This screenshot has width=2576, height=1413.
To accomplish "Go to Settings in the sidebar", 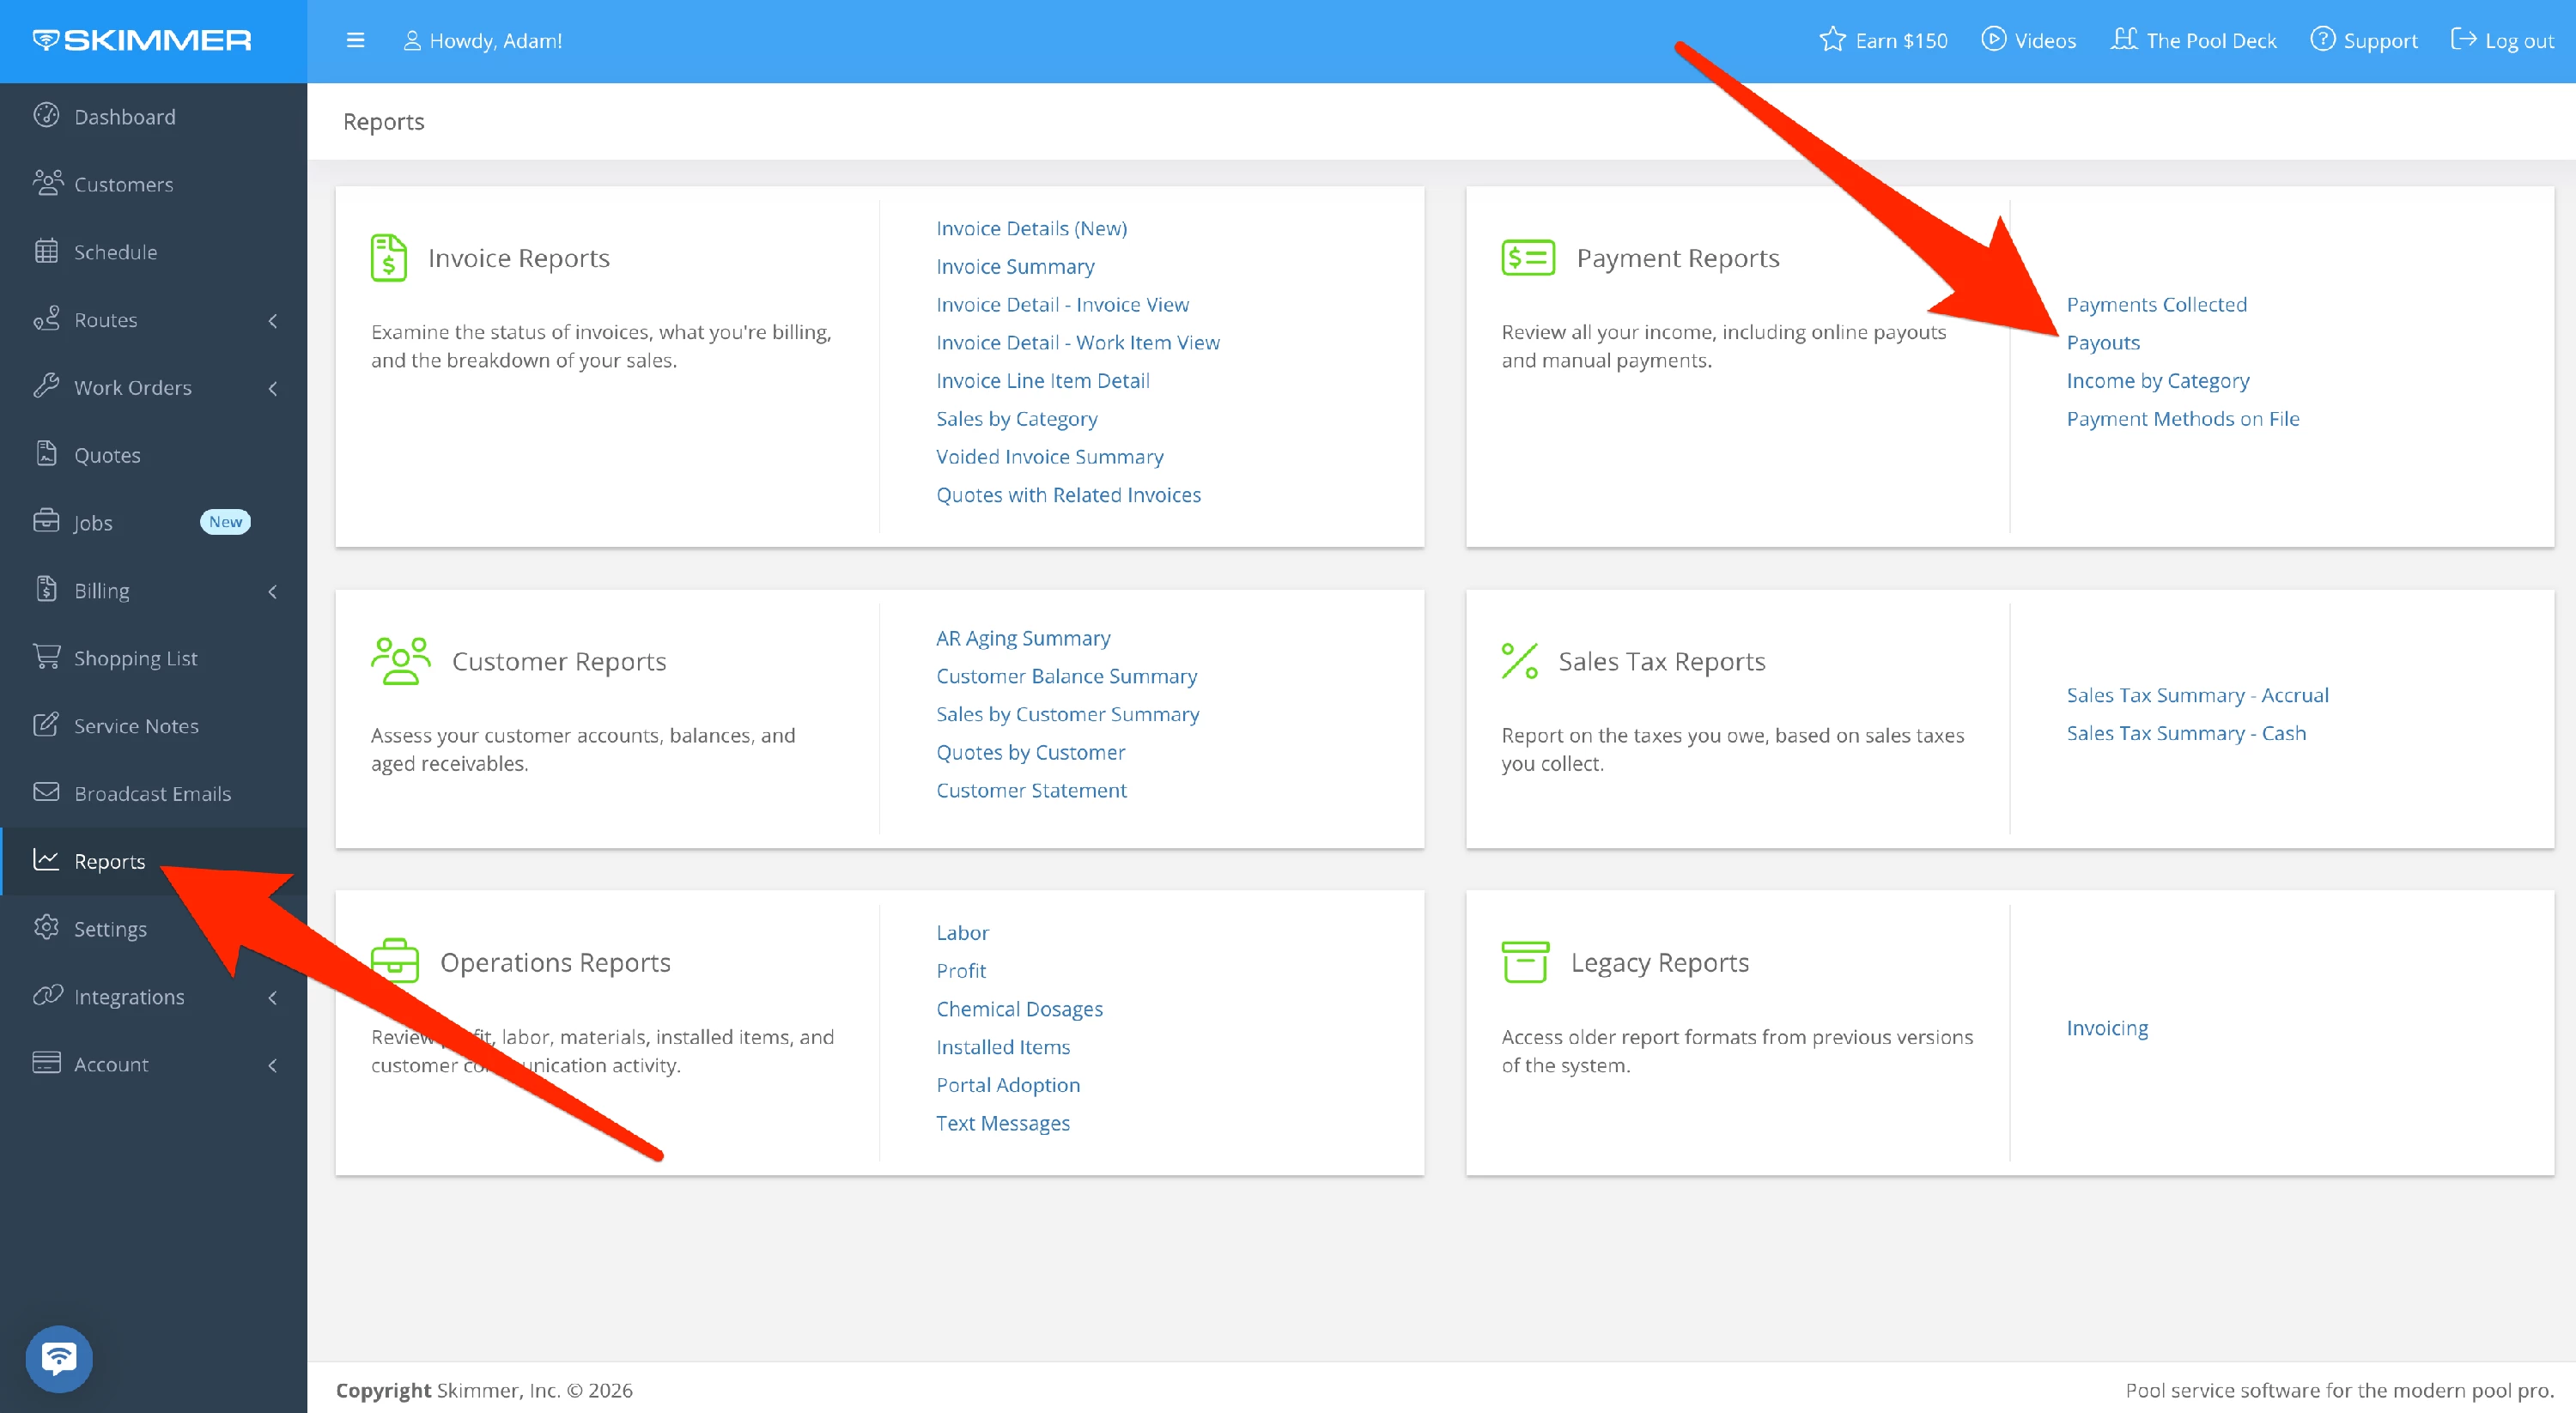I will 110,929.
